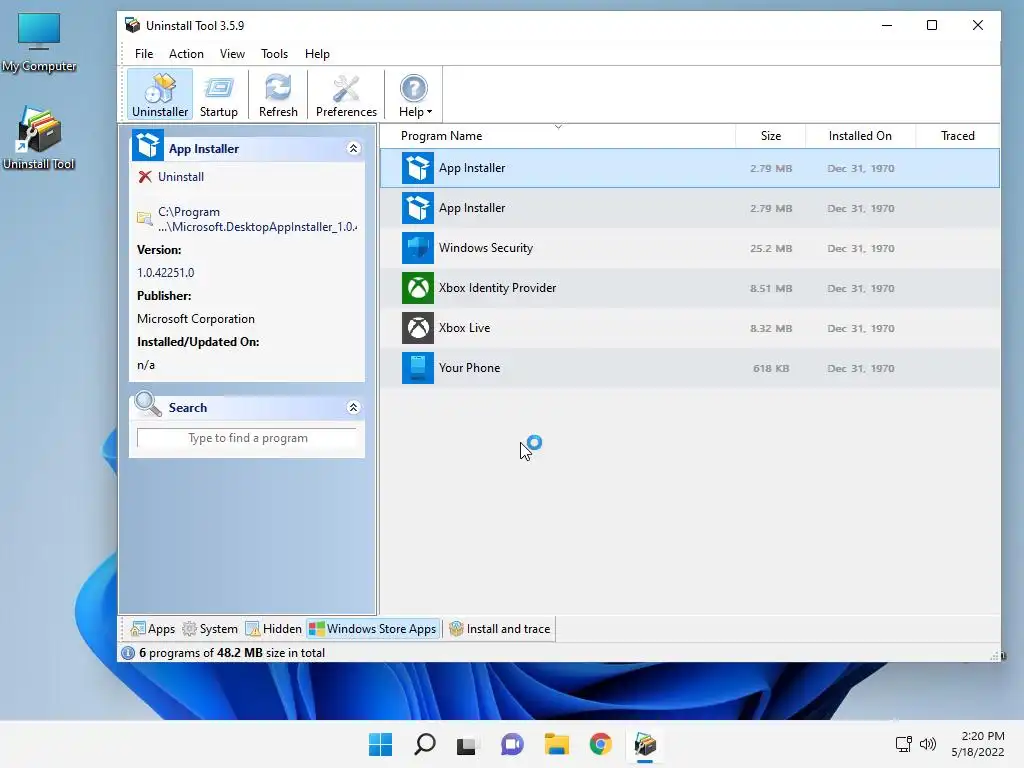Select the Xbox Live entry name
Screen dimensions: 1024x768
click(x=464, y=328)
